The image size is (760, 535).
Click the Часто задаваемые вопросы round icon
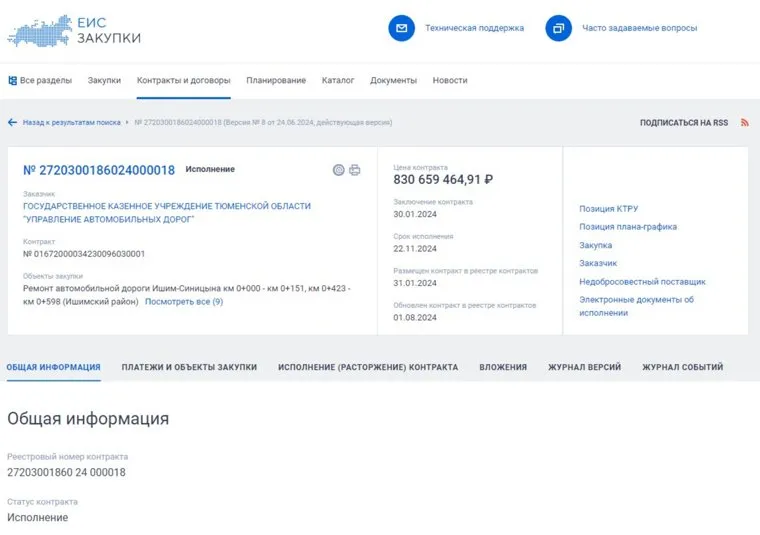[558, 28]
